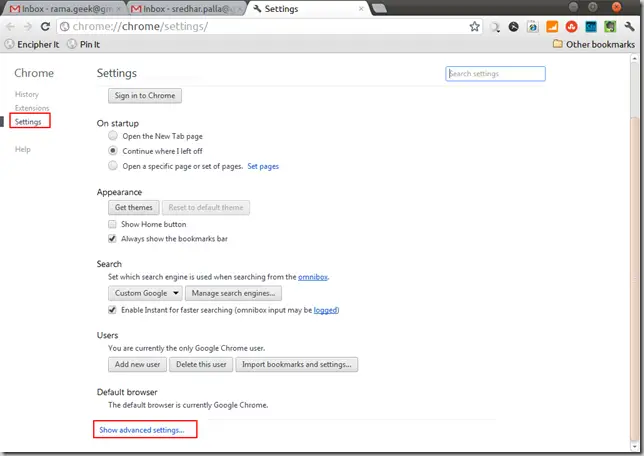Reload the settings page
The image size is (644, 456).
pos(45,27)
